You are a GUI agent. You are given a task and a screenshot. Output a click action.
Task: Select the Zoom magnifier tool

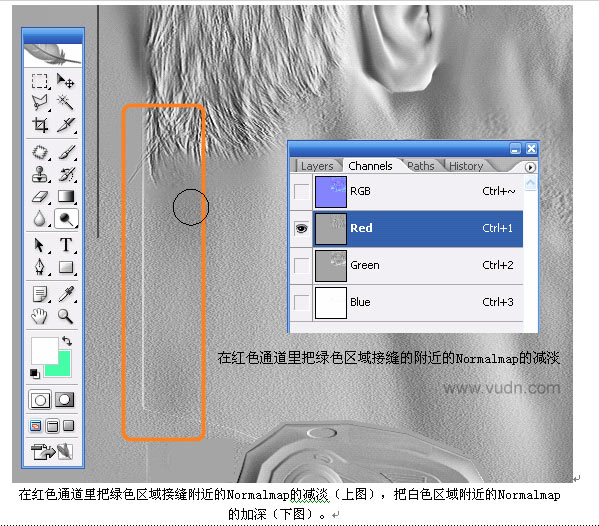pos(65,316)
